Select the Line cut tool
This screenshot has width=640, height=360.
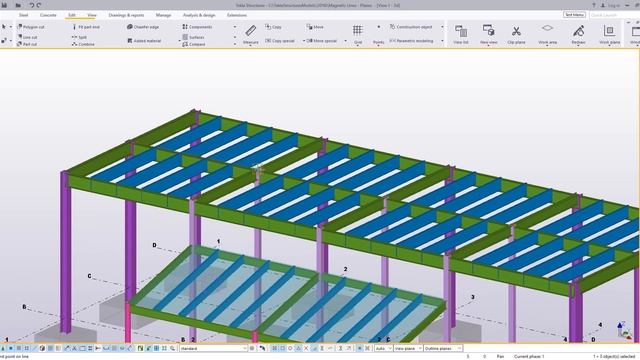tap(27, 37)
